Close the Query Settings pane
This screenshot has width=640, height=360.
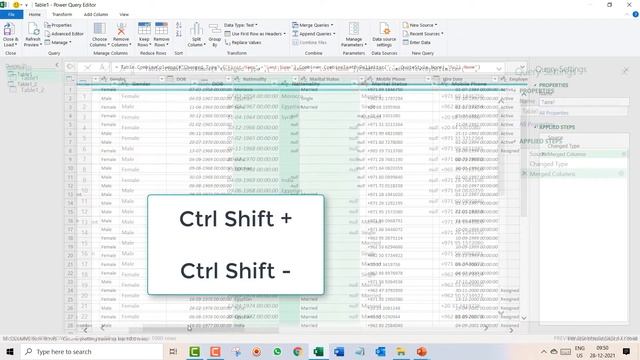(x=625, y=71)
